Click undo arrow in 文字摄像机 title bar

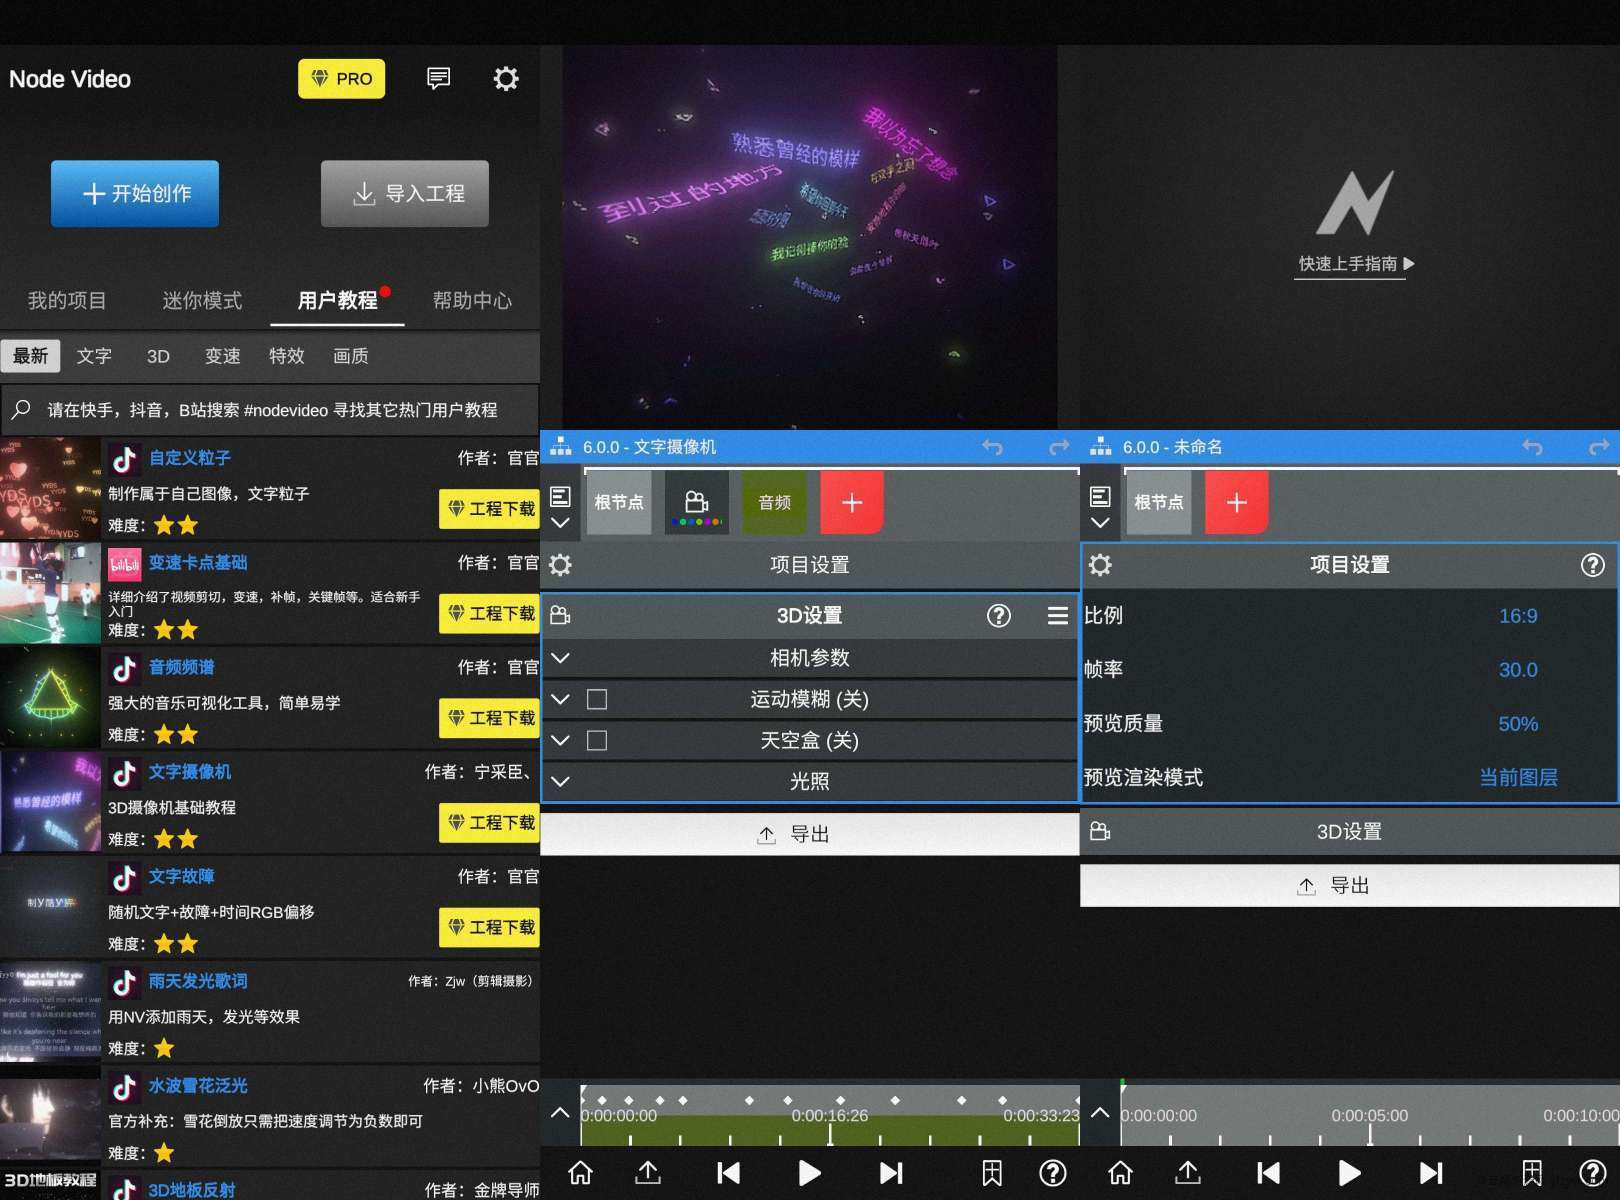coord(992,447)
